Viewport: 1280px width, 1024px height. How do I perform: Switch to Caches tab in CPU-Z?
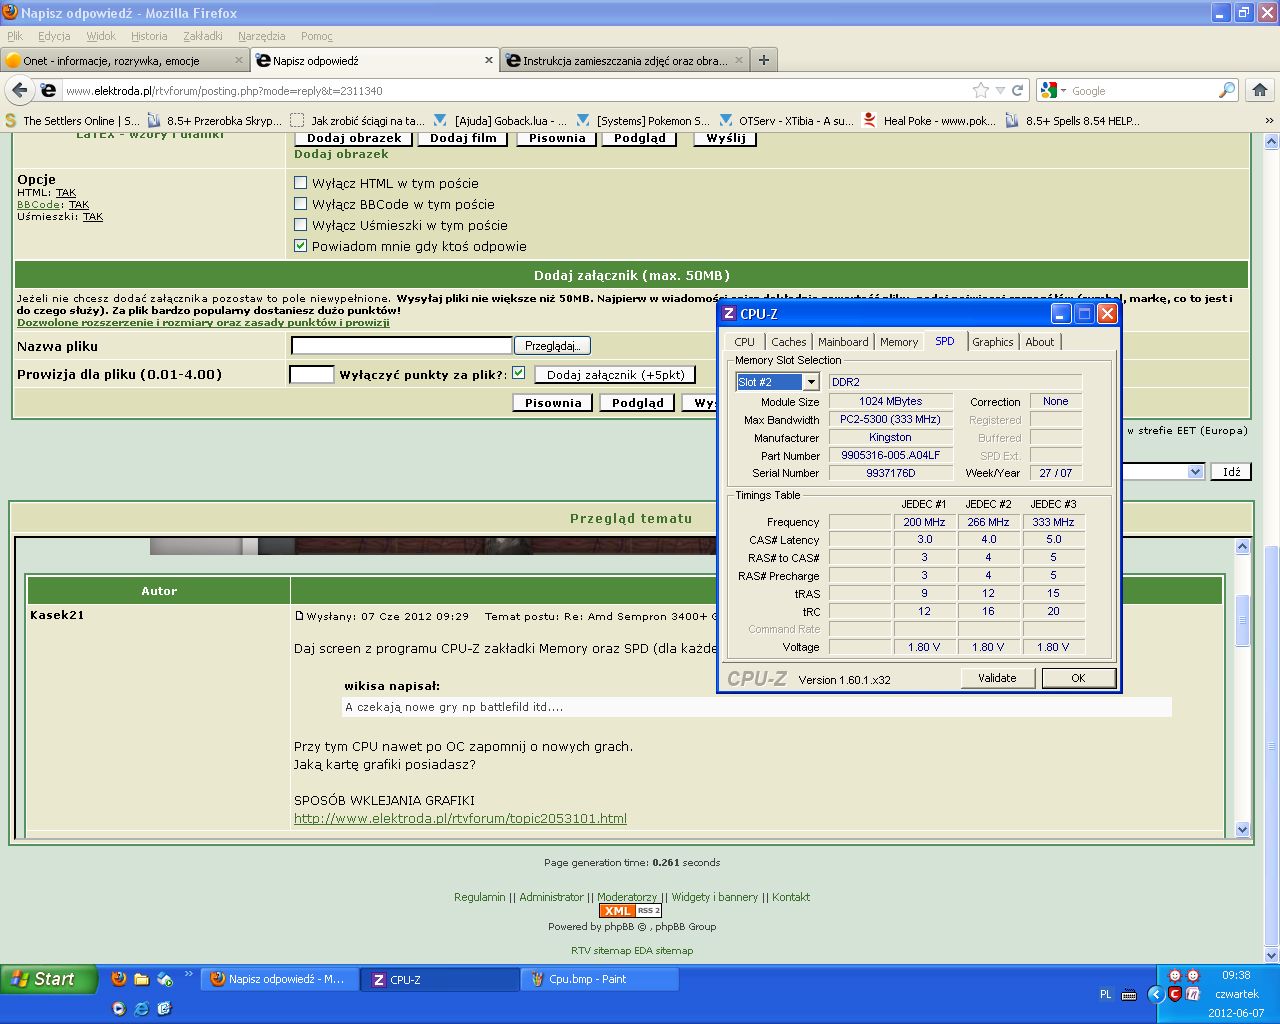(789, 342)
